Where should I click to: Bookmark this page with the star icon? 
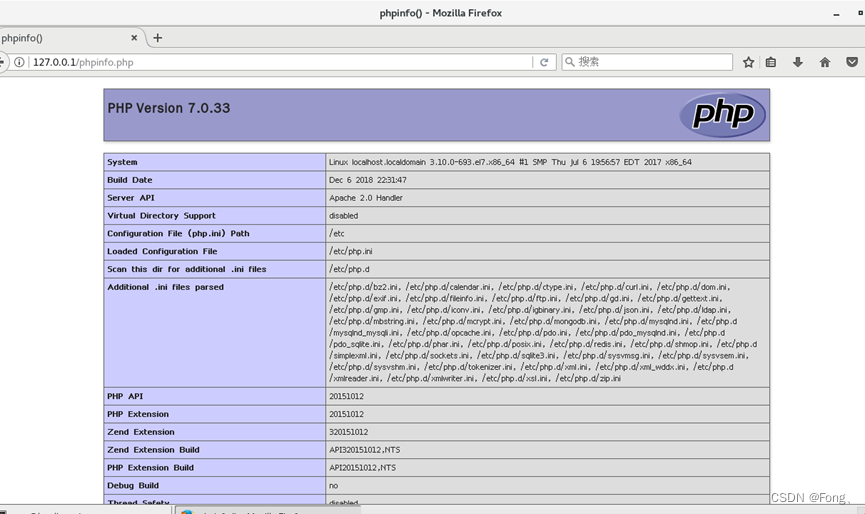(x=748, y=62)
